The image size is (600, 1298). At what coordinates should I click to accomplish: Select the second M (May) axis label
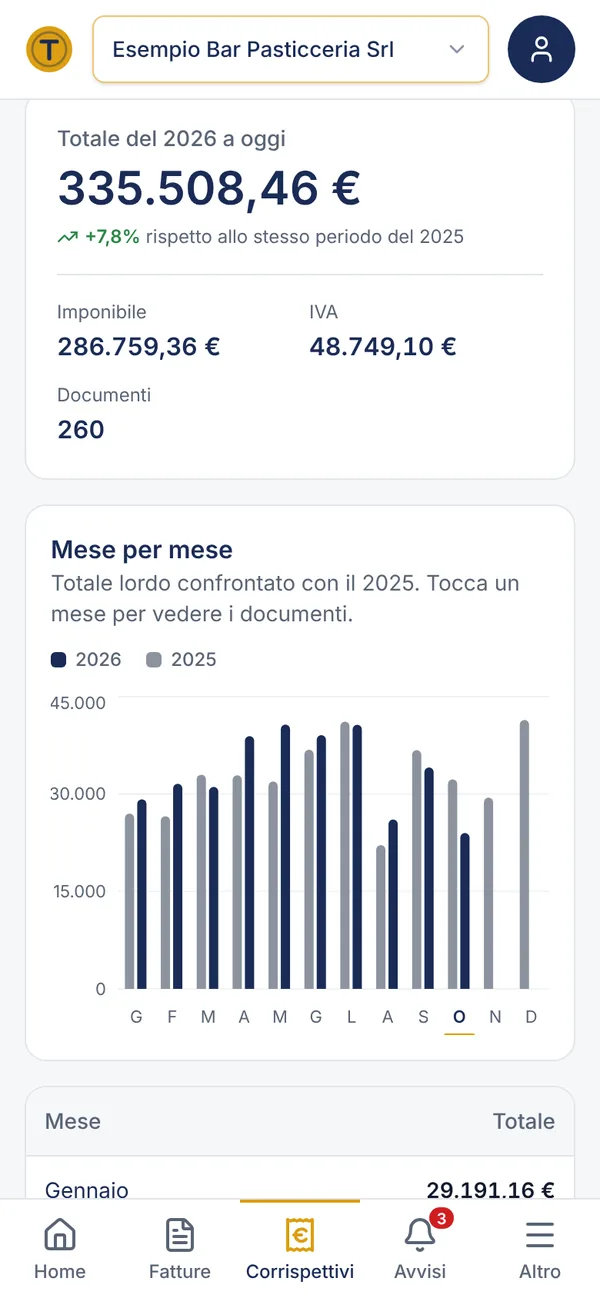[280, 1017]
